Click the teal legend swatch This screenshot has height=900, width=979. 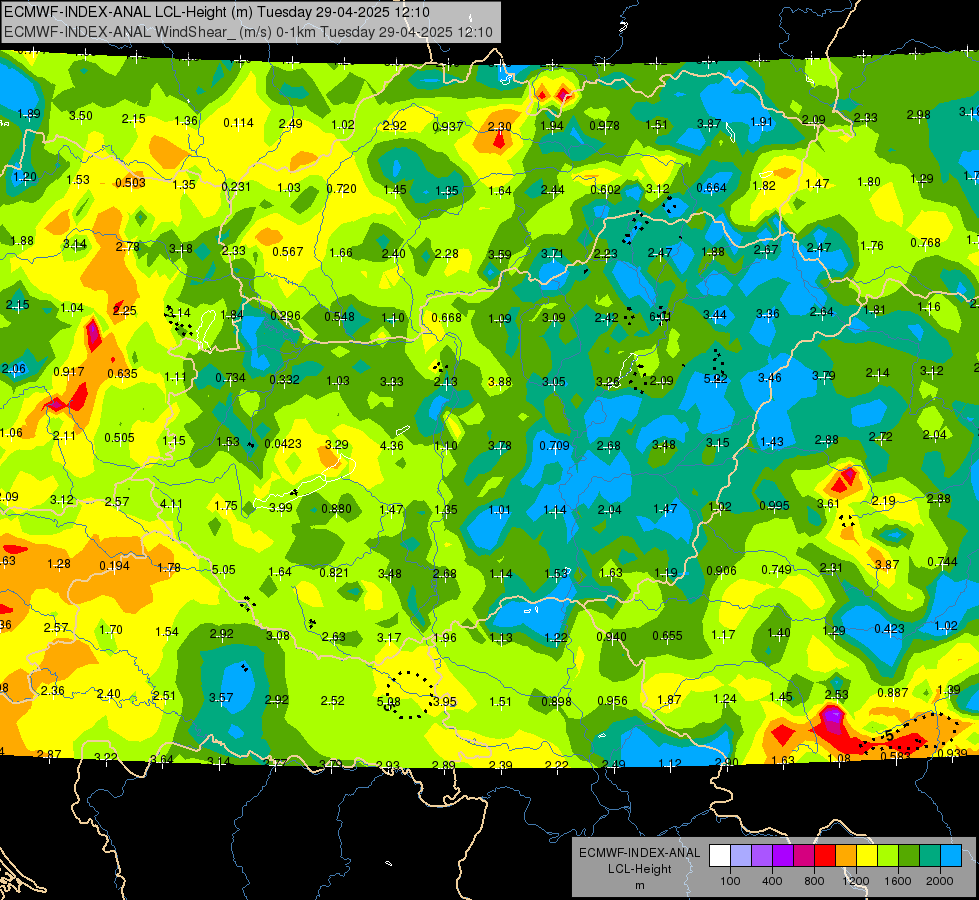pyautogui.click(x=930, y=856)
